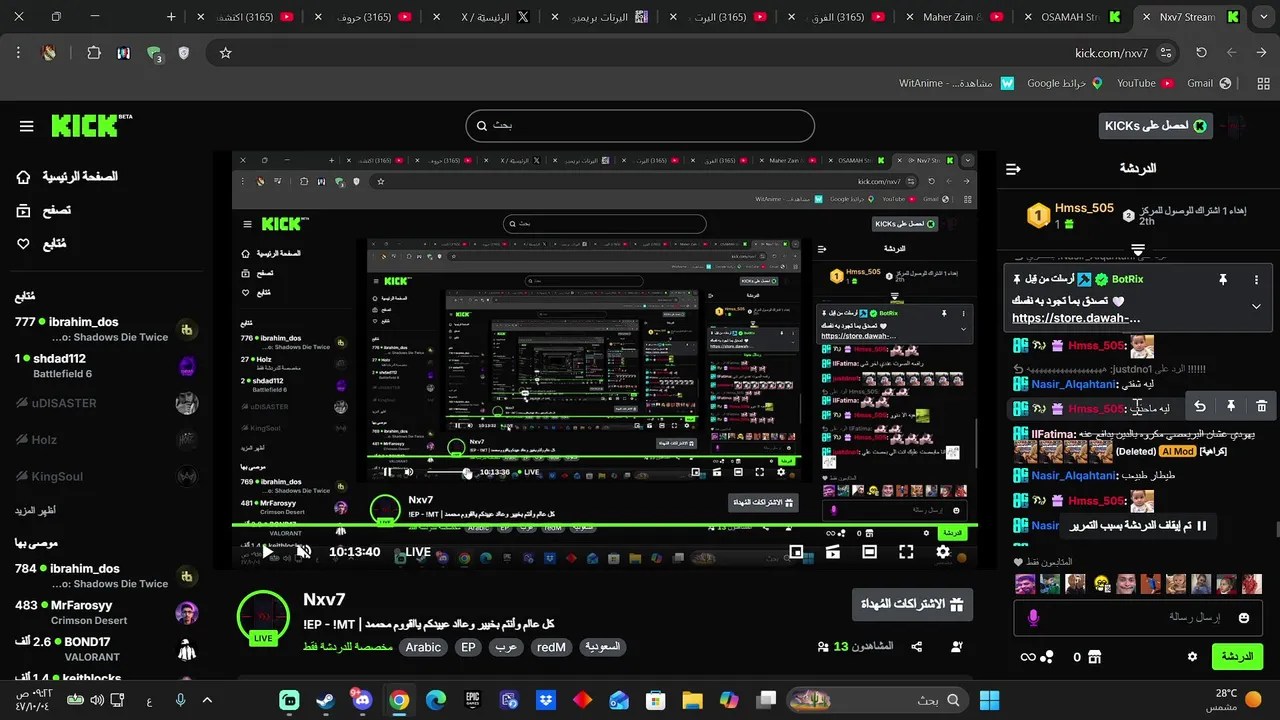Reply to the hovered Hmss_505 message
The height and width of the screenshot is (720, 1280).
click(x=1200, y=406)
